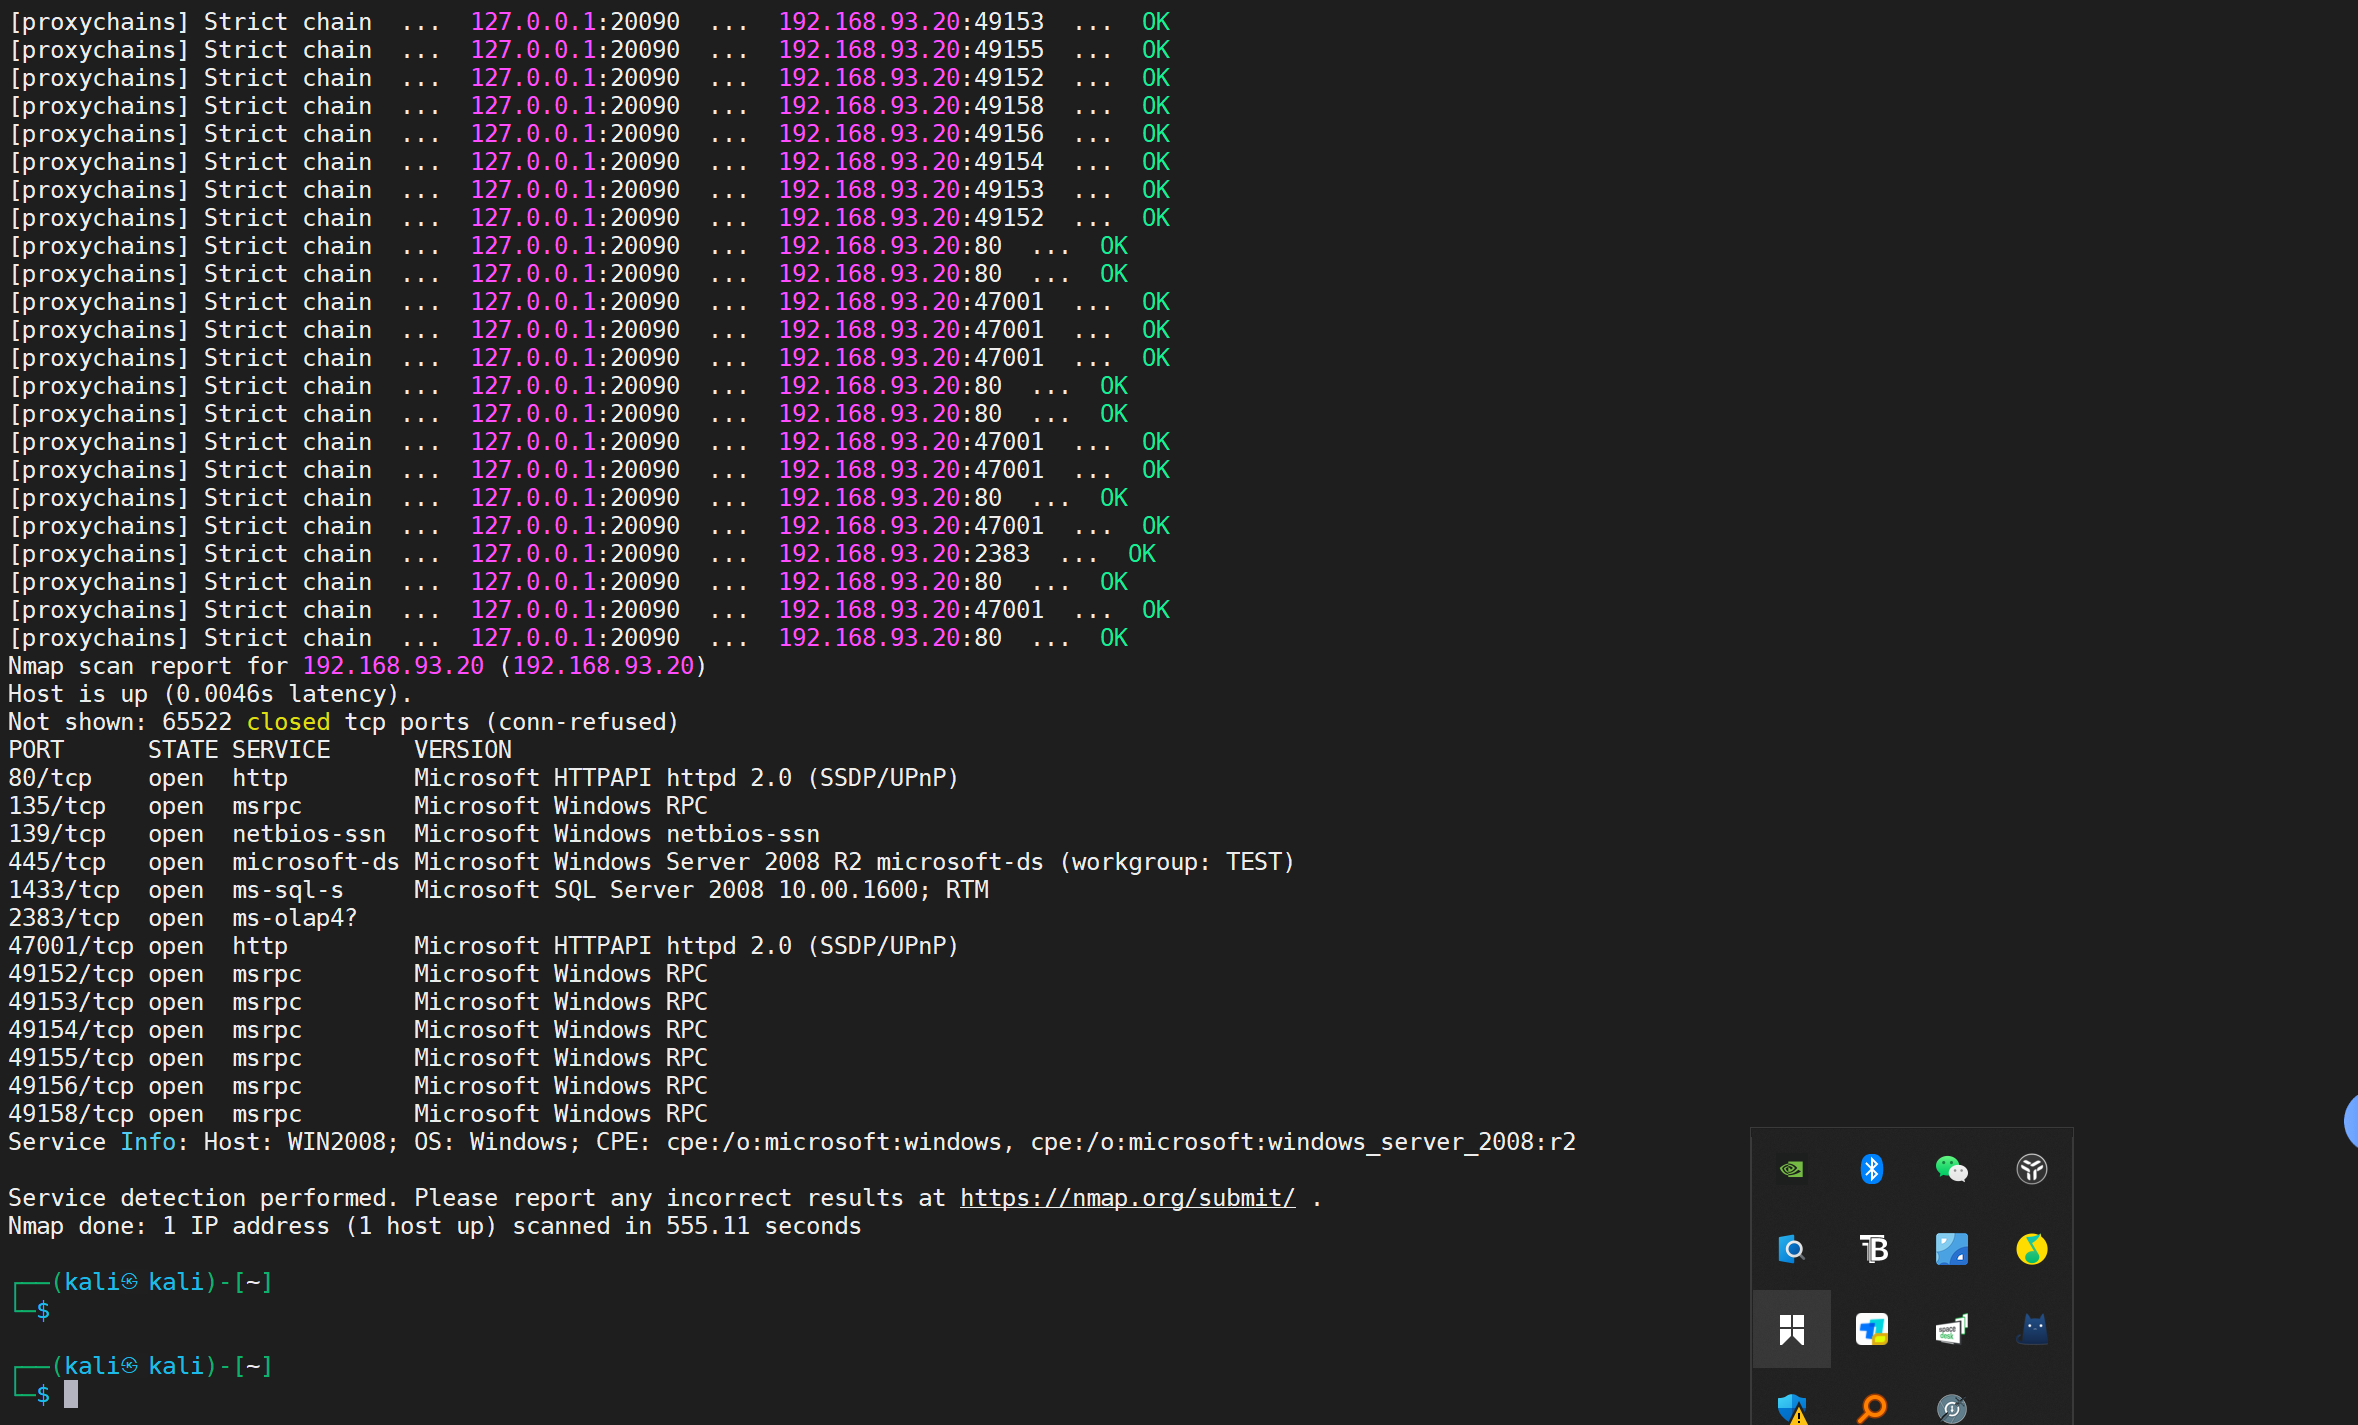Click '(workgroup: TEST)' in the 445 row
This screenshot has width=2358, height=1425.
(x=1176, y=862)
